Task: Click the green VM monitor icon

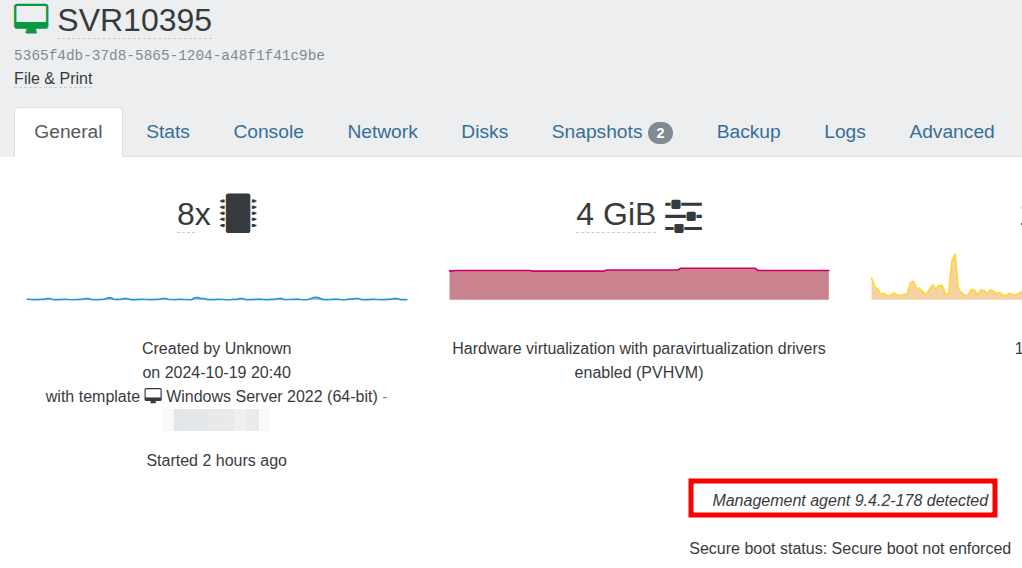Action: pyautogui.click(x=31, y=19)
